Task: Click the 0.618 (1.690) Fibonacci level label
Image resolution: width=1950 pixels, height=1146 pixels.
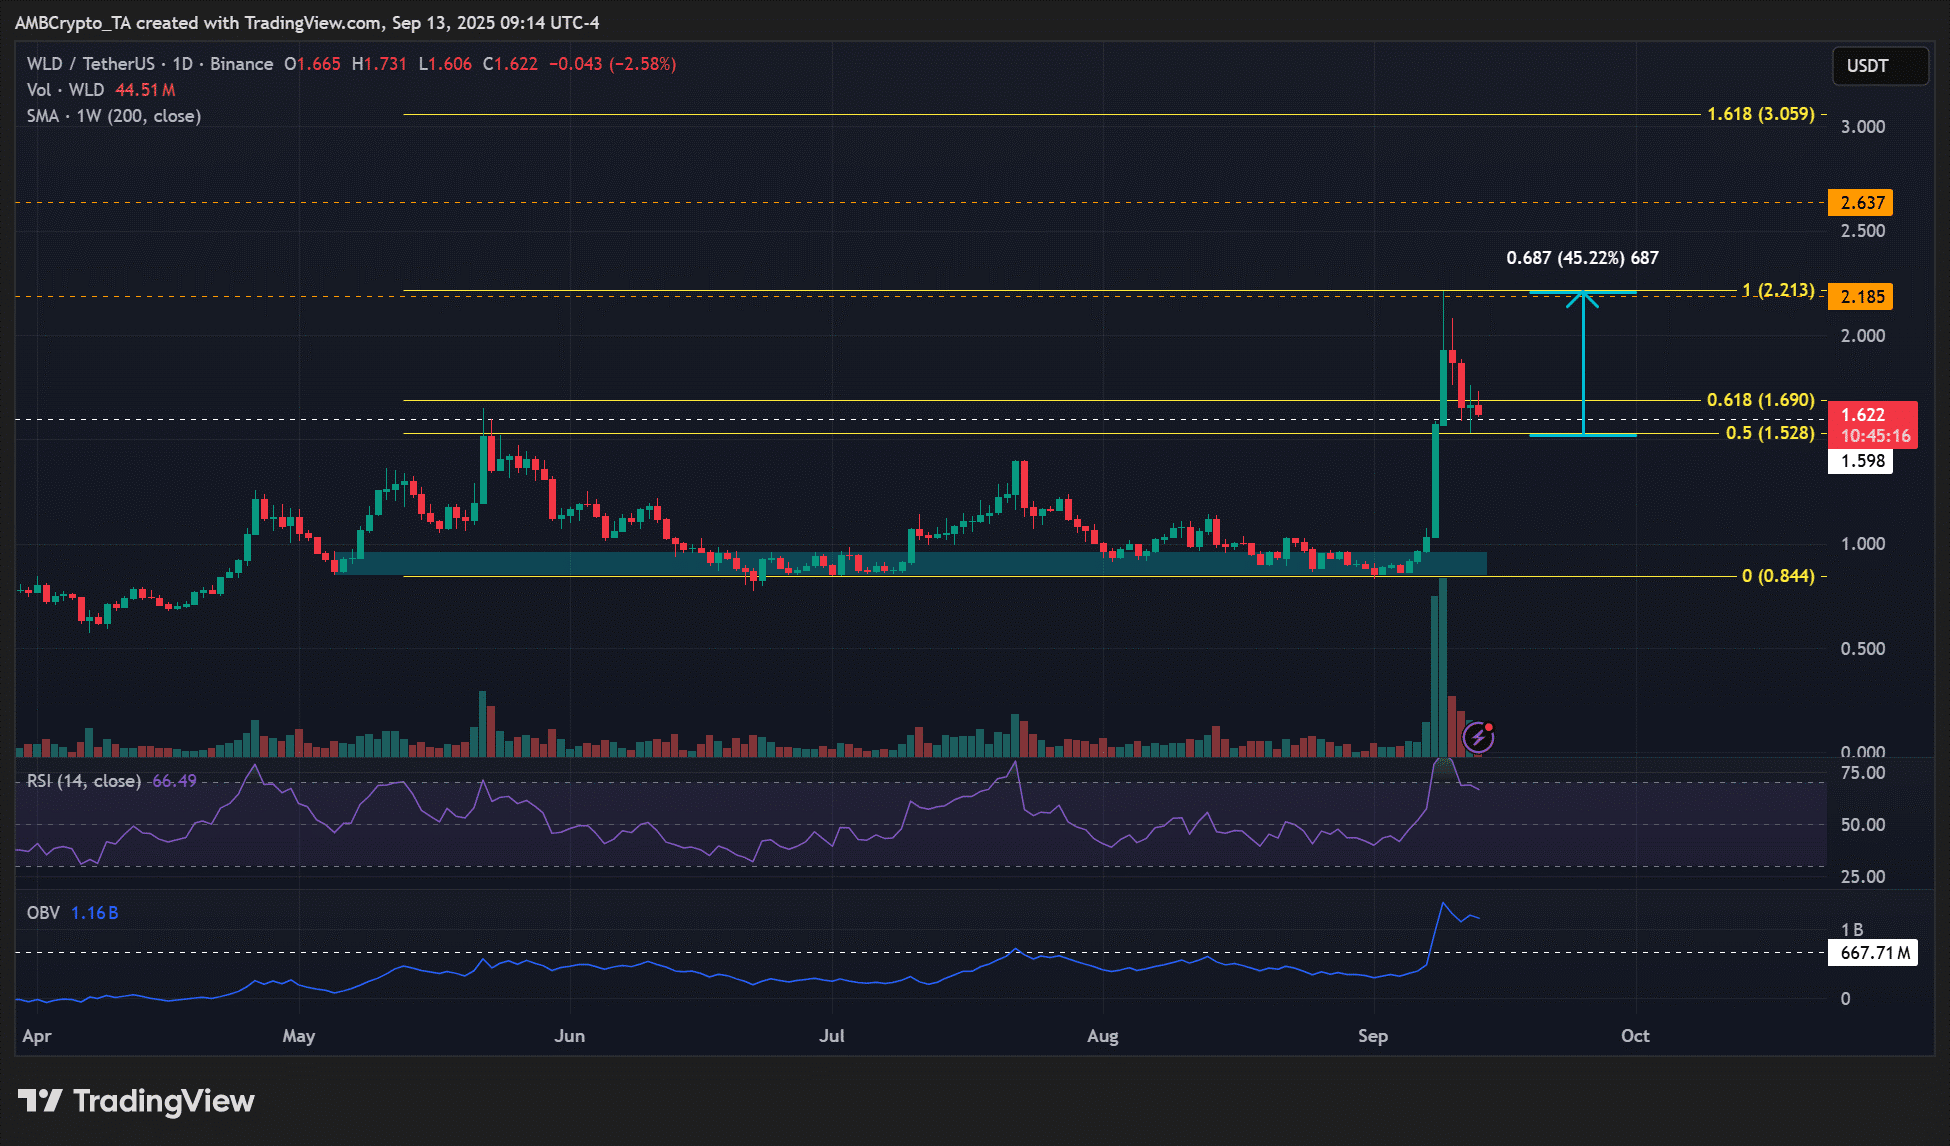Action: pos(1760,400)
